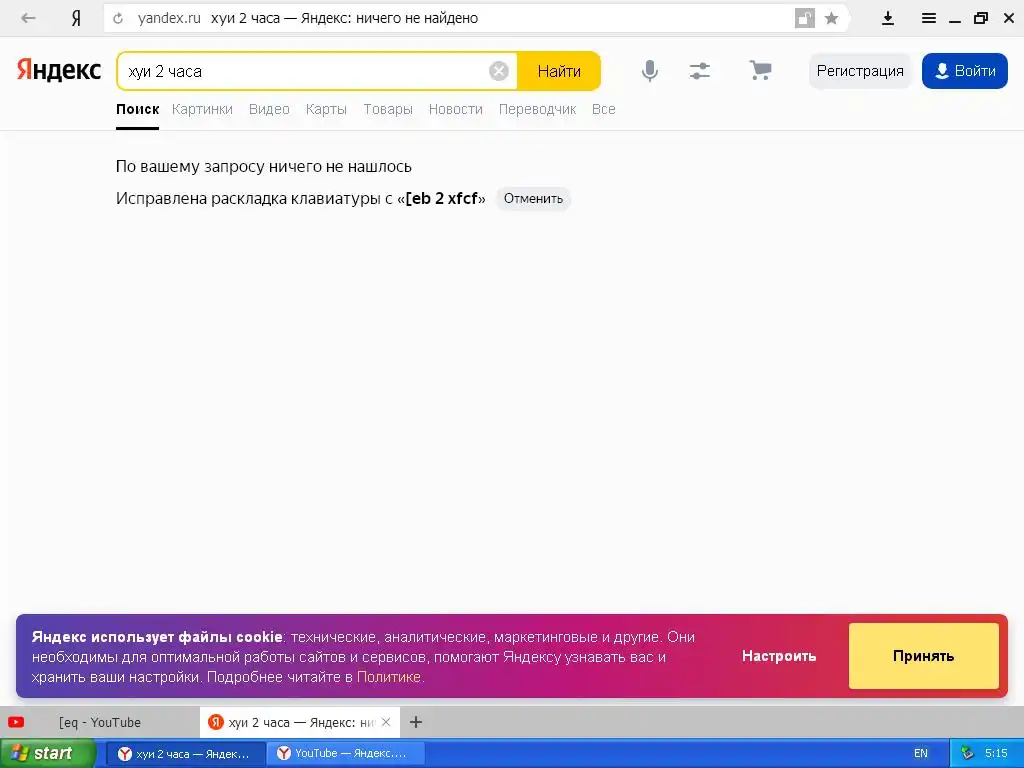Viewport: 1024px width, 768px height.
Task: Start voice search with microphone icon
Action: (x=650, y=71)
